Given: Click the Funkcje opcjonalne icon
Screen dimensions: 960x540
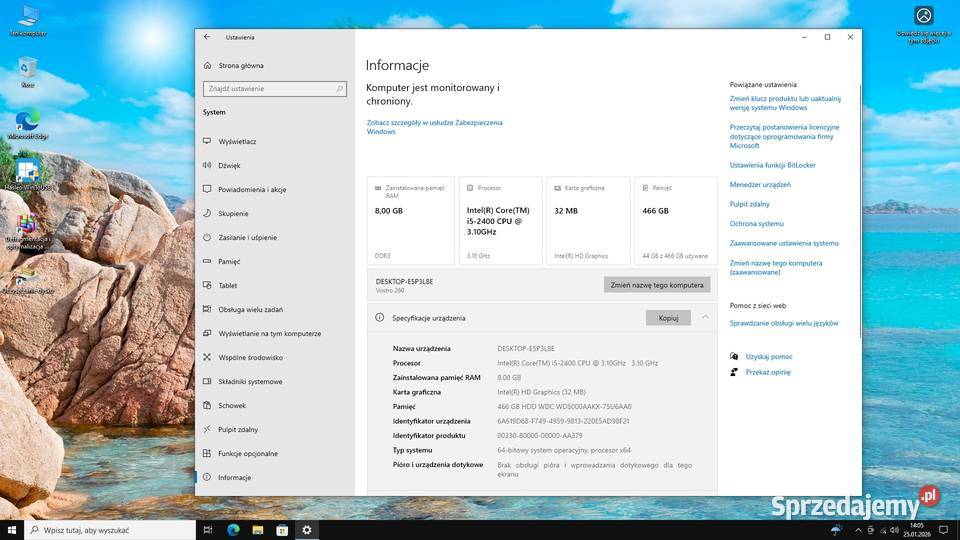Looking at the screenshot, I should (207, 453).
